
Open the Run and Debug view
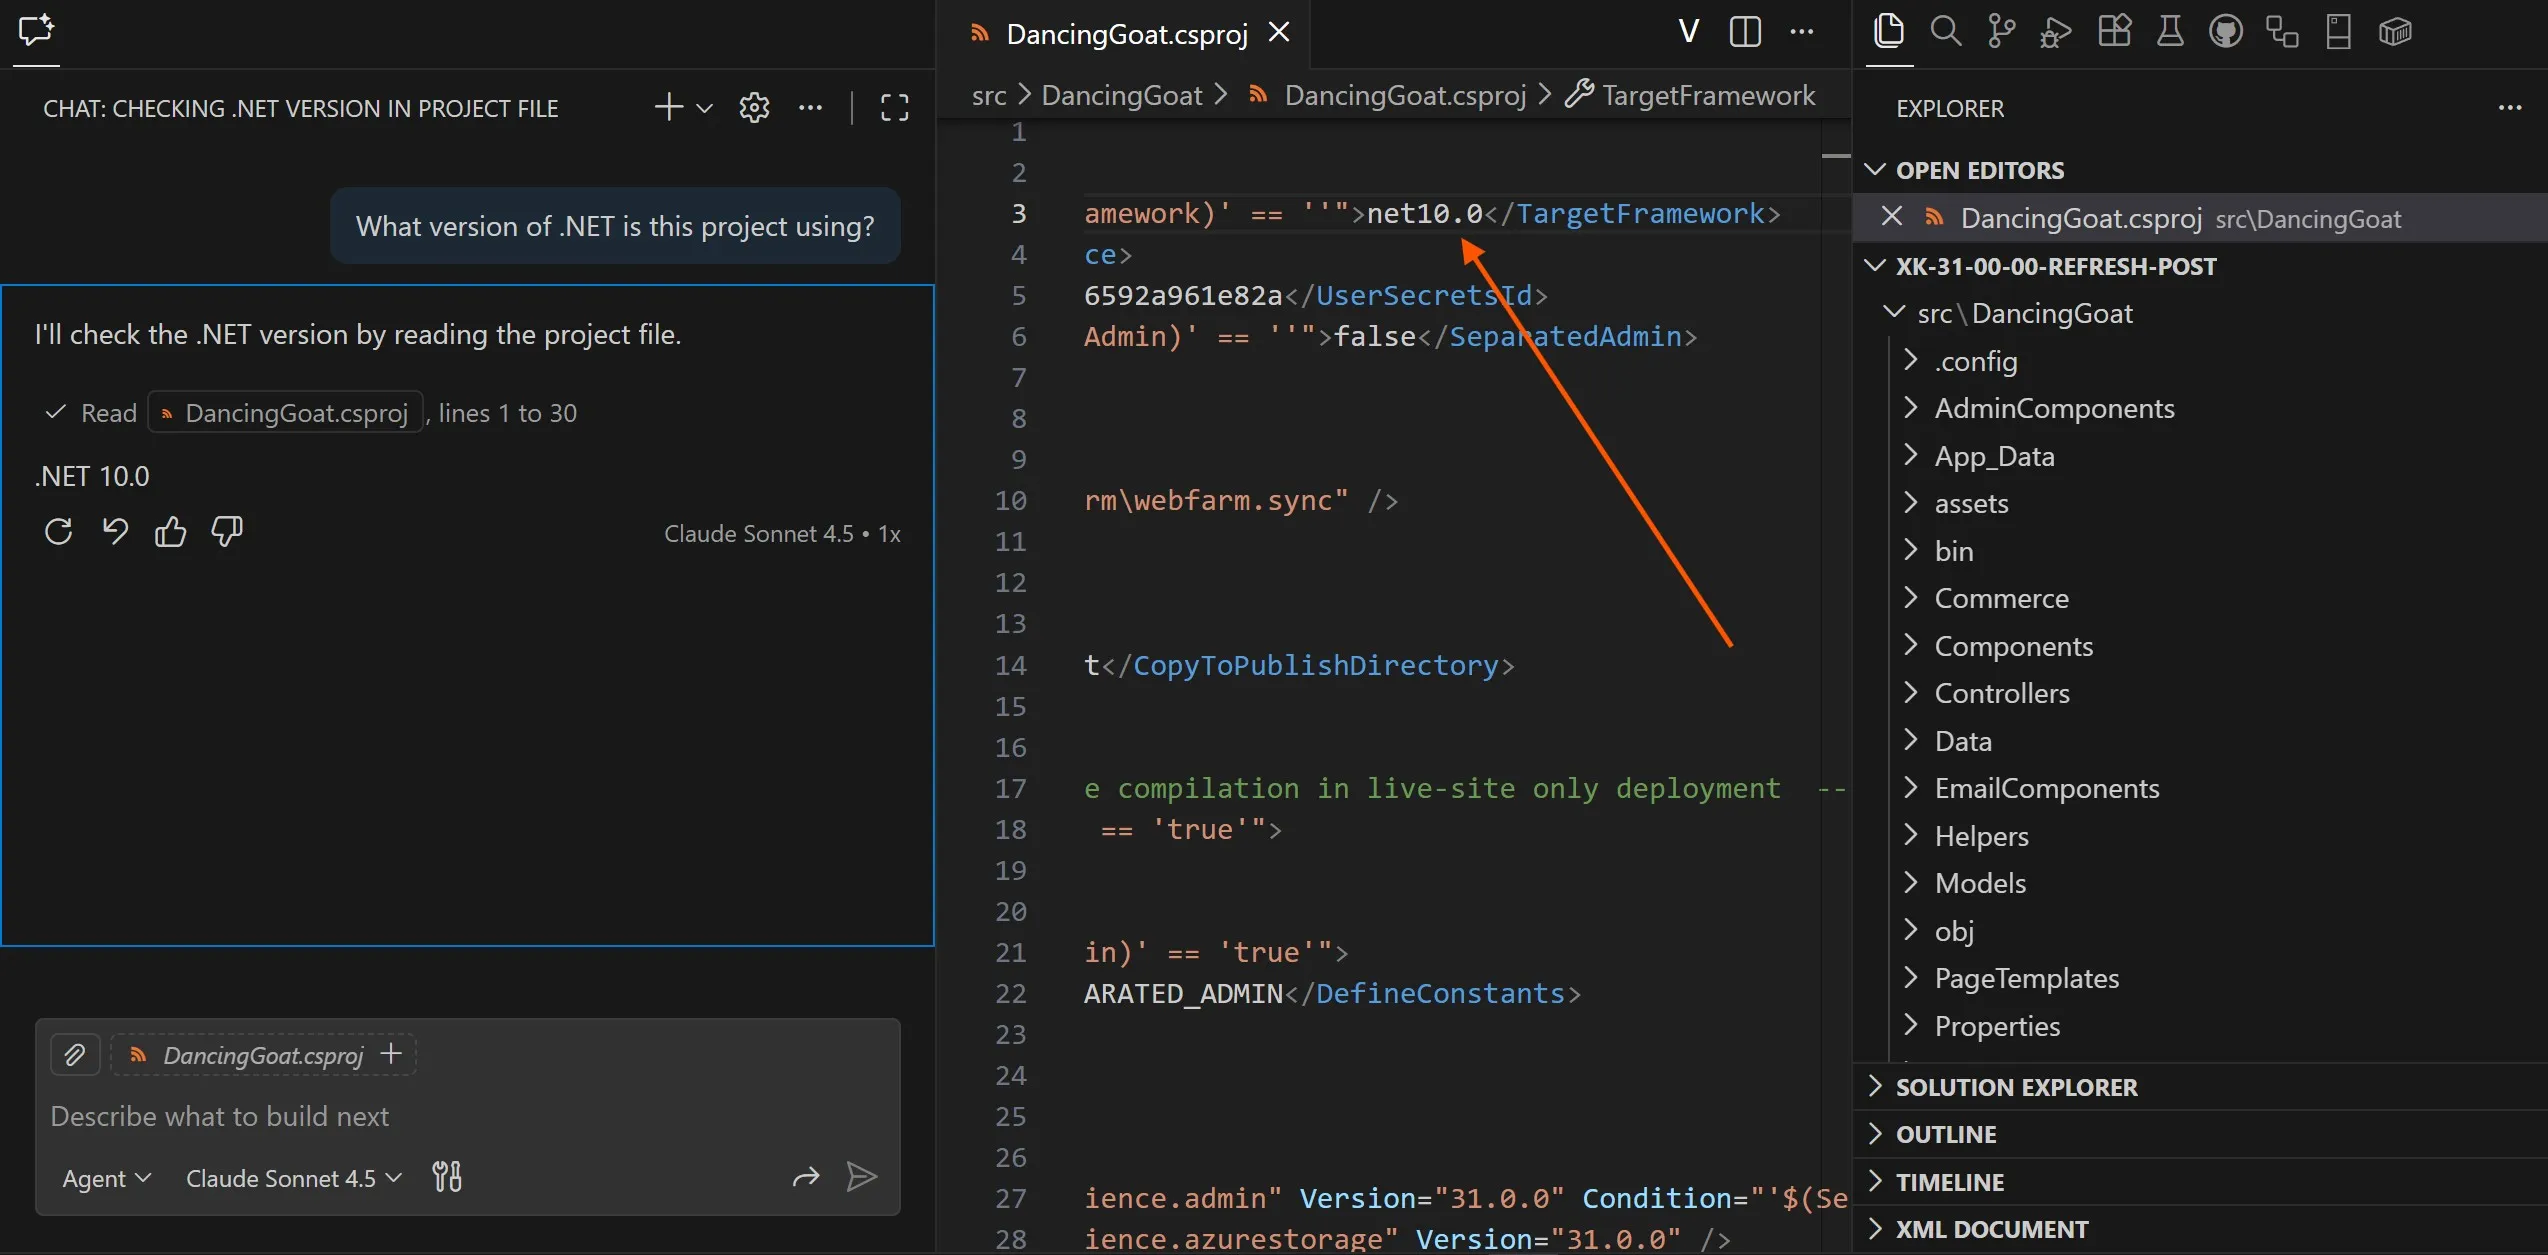coord(2056,32)
